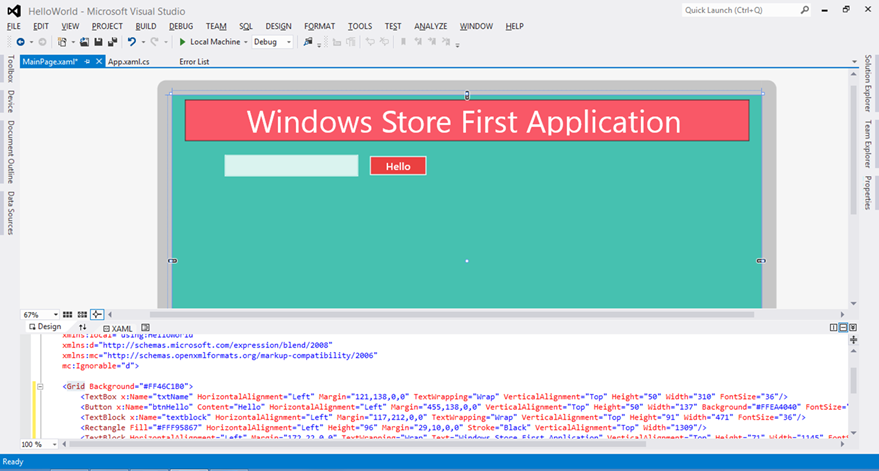This screenshot has width=879, height=471.
Task: Select horizontal split view icon
Action: [x=843, y=327]
